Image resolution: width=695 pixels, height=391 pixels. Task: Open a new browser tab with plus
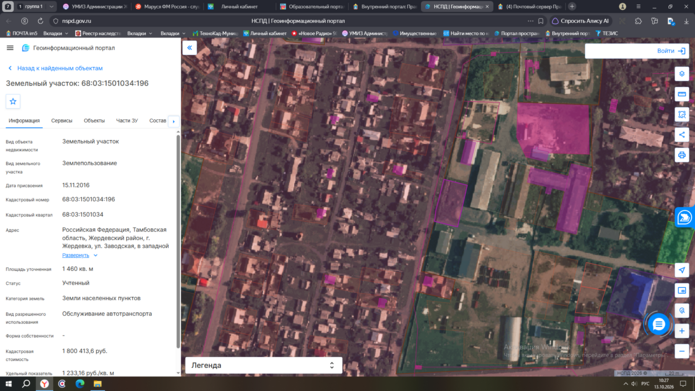pyautogui.click(x=572, y=6)
